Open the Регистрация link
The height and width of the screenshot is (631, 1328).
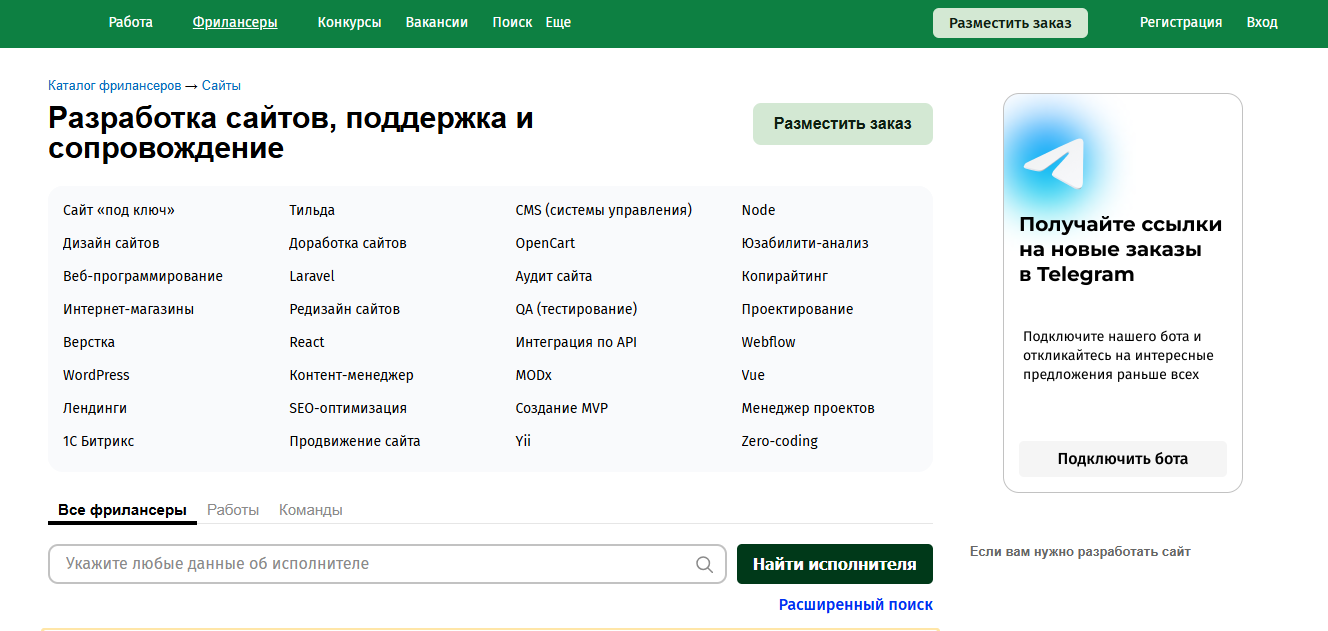(1180, 22)
